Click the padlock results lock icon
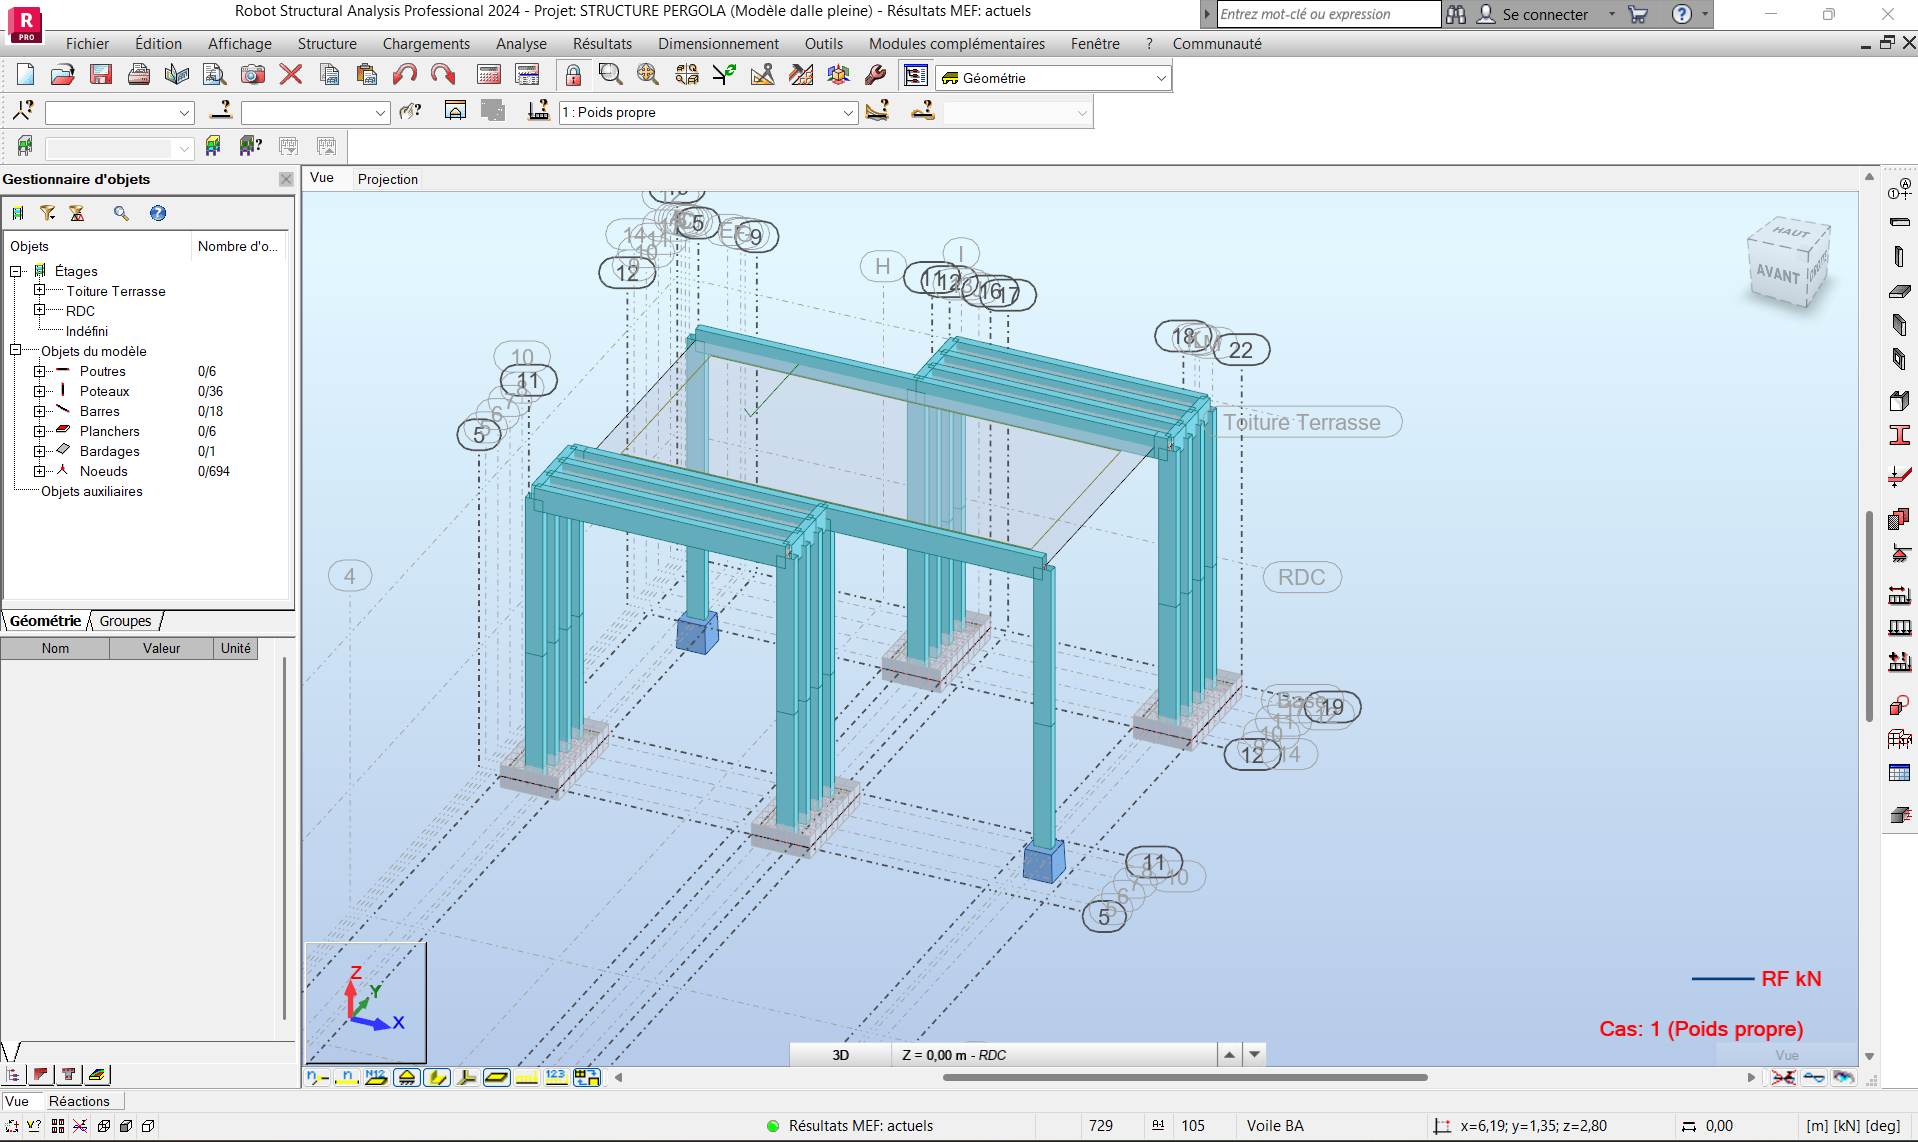The height and width of the screenshot is (1142, 1918). click(x=573, y=75)
